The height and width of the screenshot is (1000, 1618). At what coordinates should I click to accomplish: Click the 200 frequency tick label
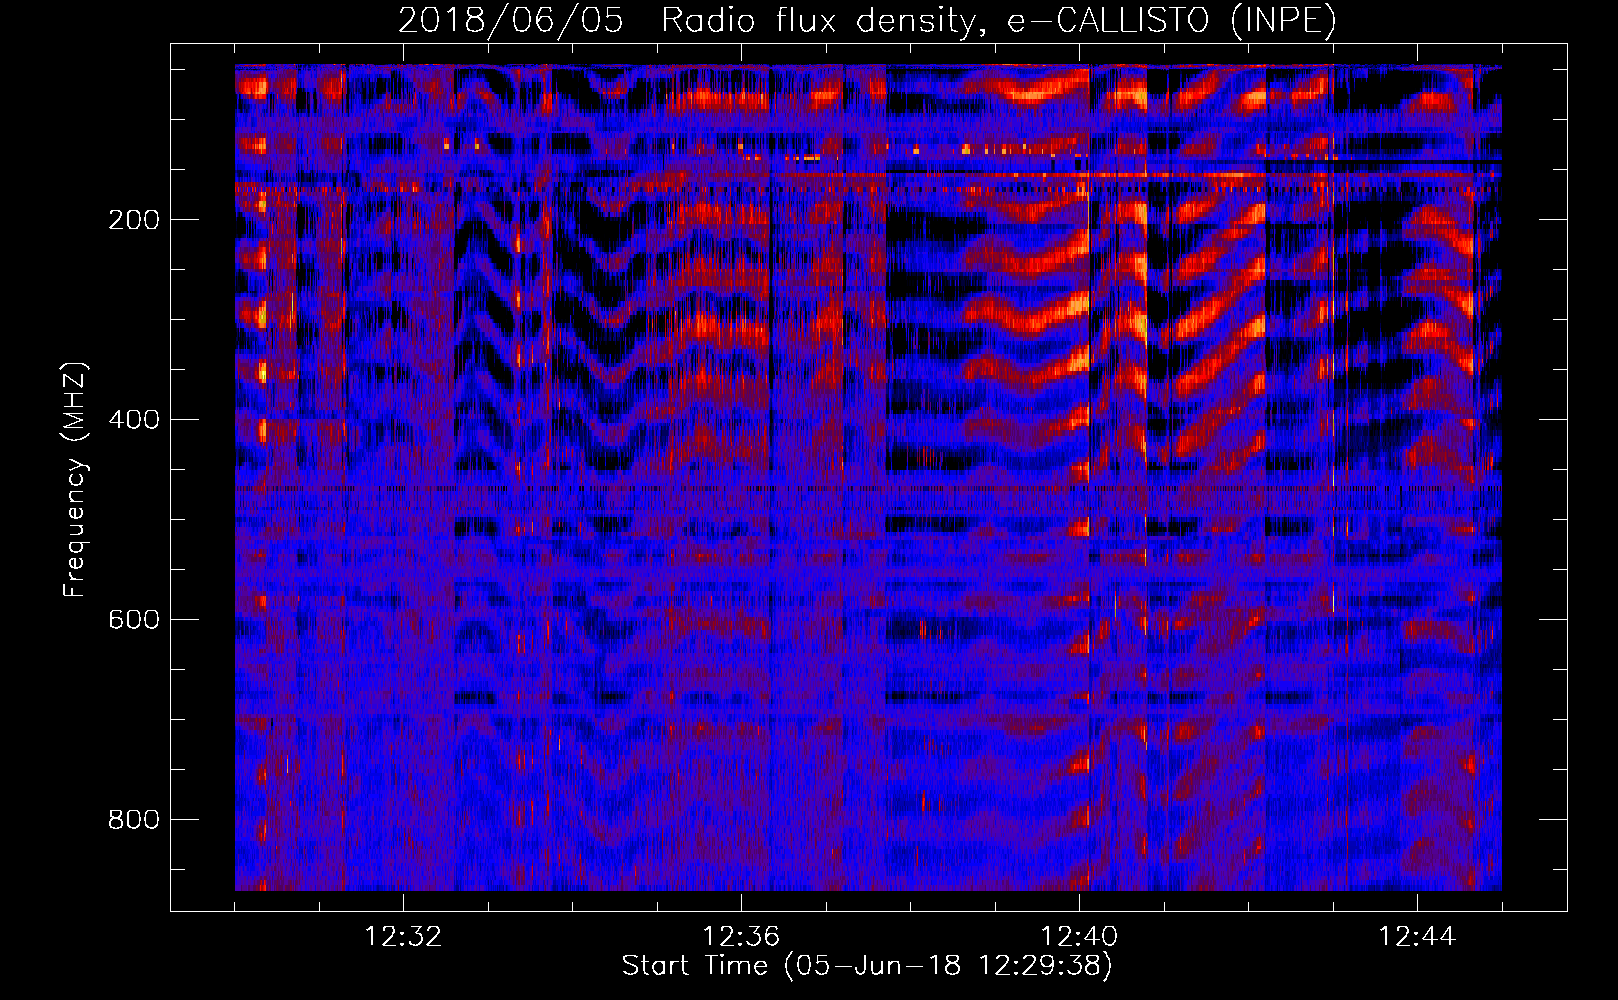134,220
